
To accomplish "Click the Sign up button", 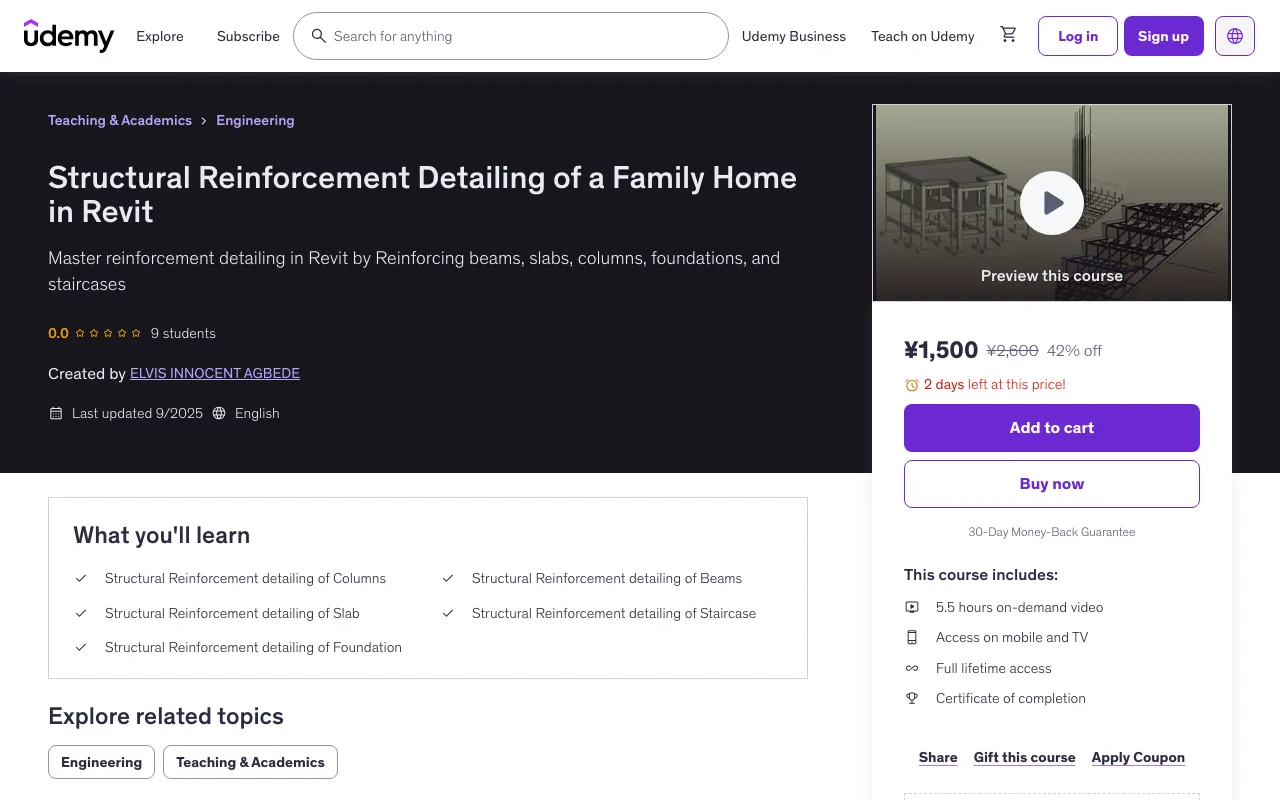I will point(1163,36).
